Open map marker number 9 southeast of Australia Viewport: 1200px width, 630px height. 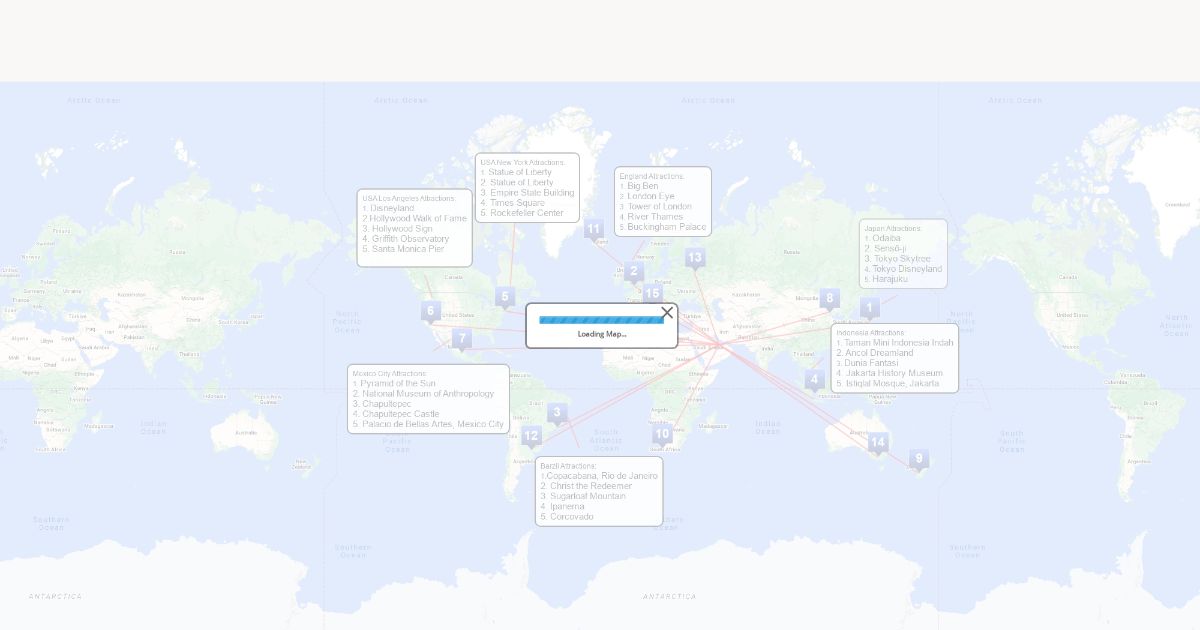point(919,459)
